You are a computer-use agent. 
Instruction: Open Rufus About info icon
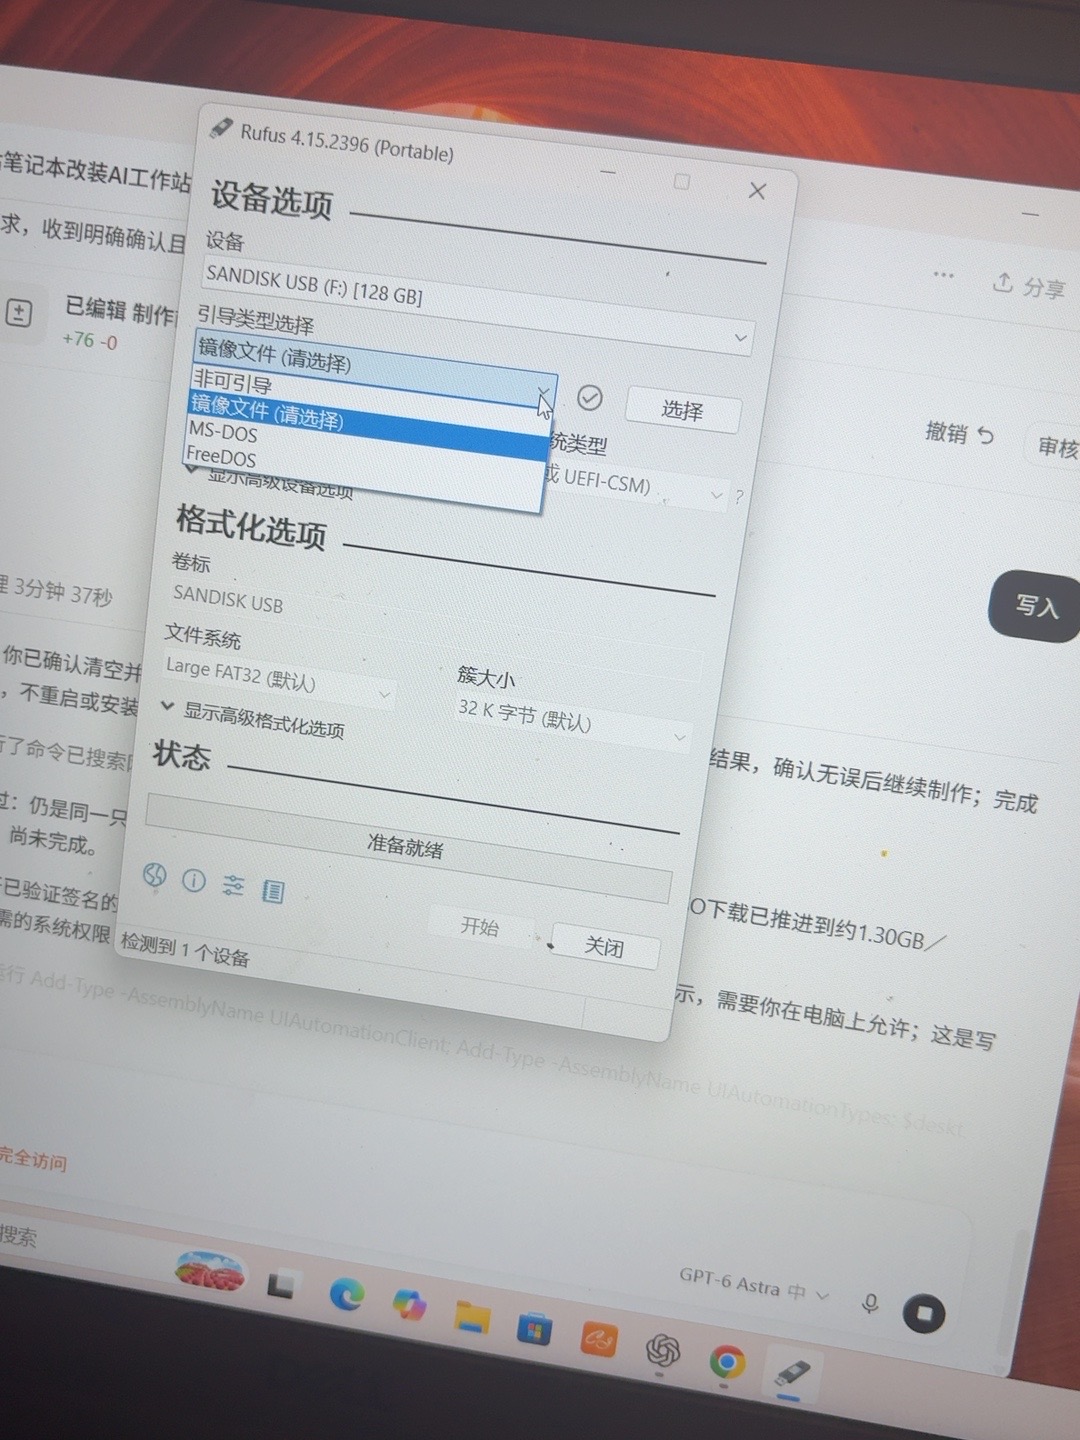[x=194, y=880]
